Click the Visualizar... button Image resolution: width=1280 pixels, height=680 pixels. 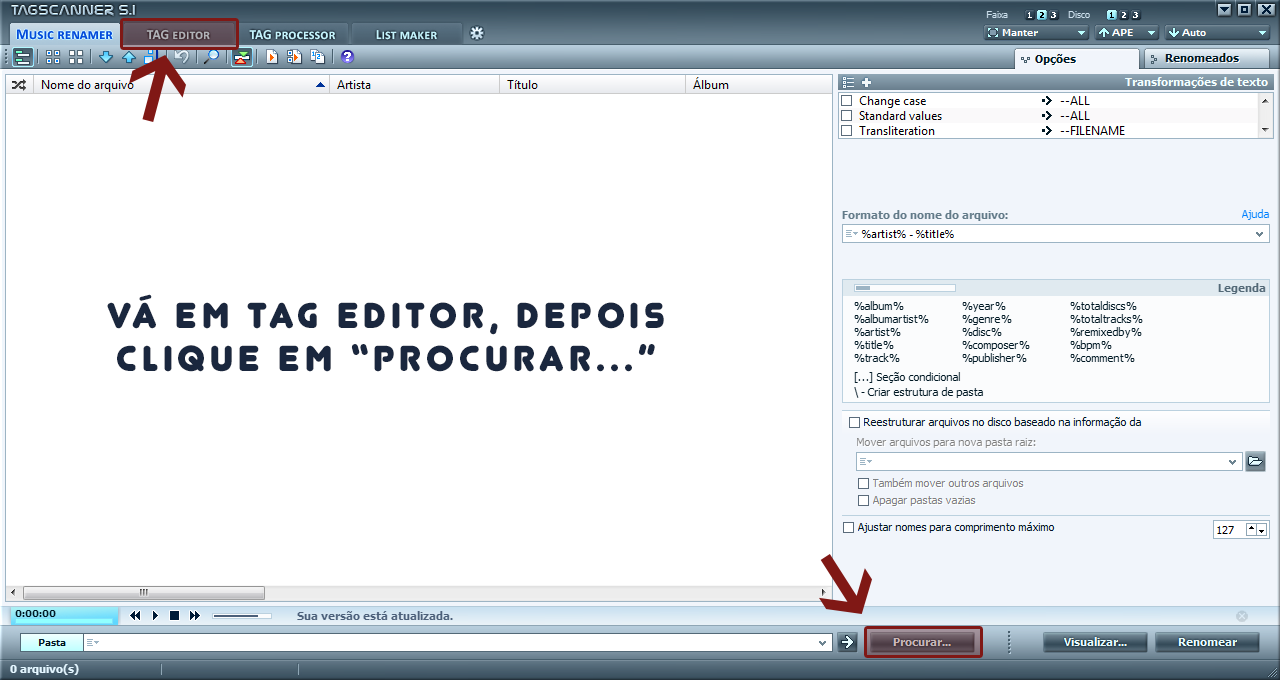click(1095, 642)
